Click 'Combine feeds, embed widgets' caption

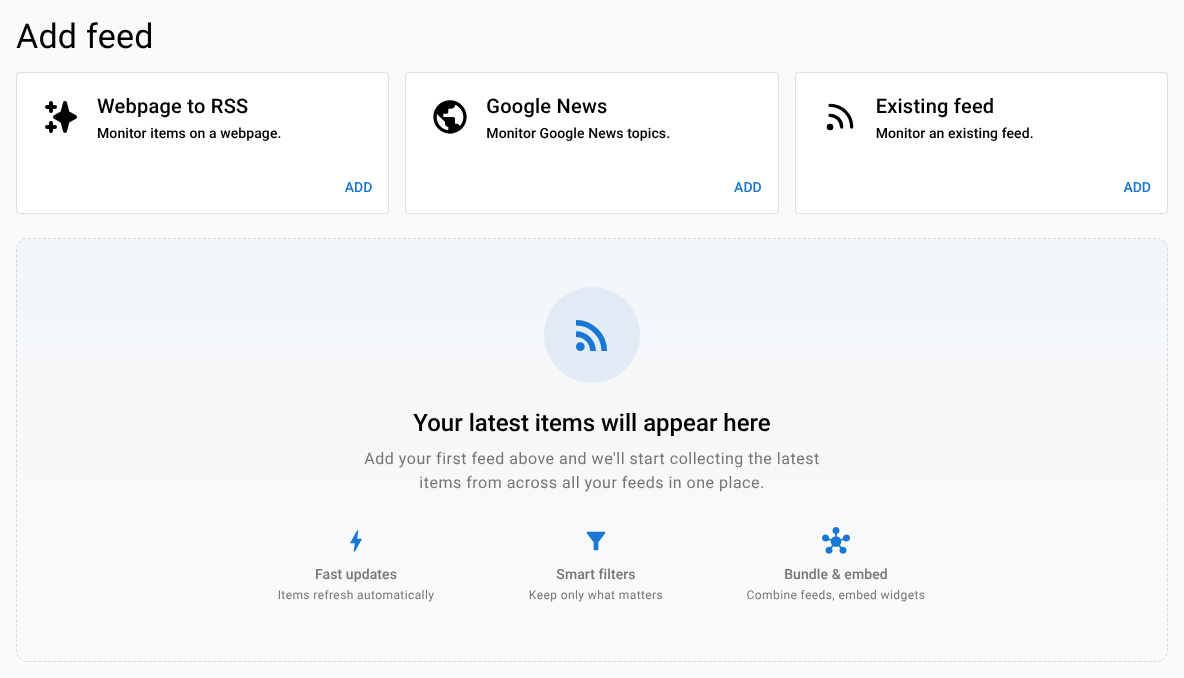coord(836,595)
